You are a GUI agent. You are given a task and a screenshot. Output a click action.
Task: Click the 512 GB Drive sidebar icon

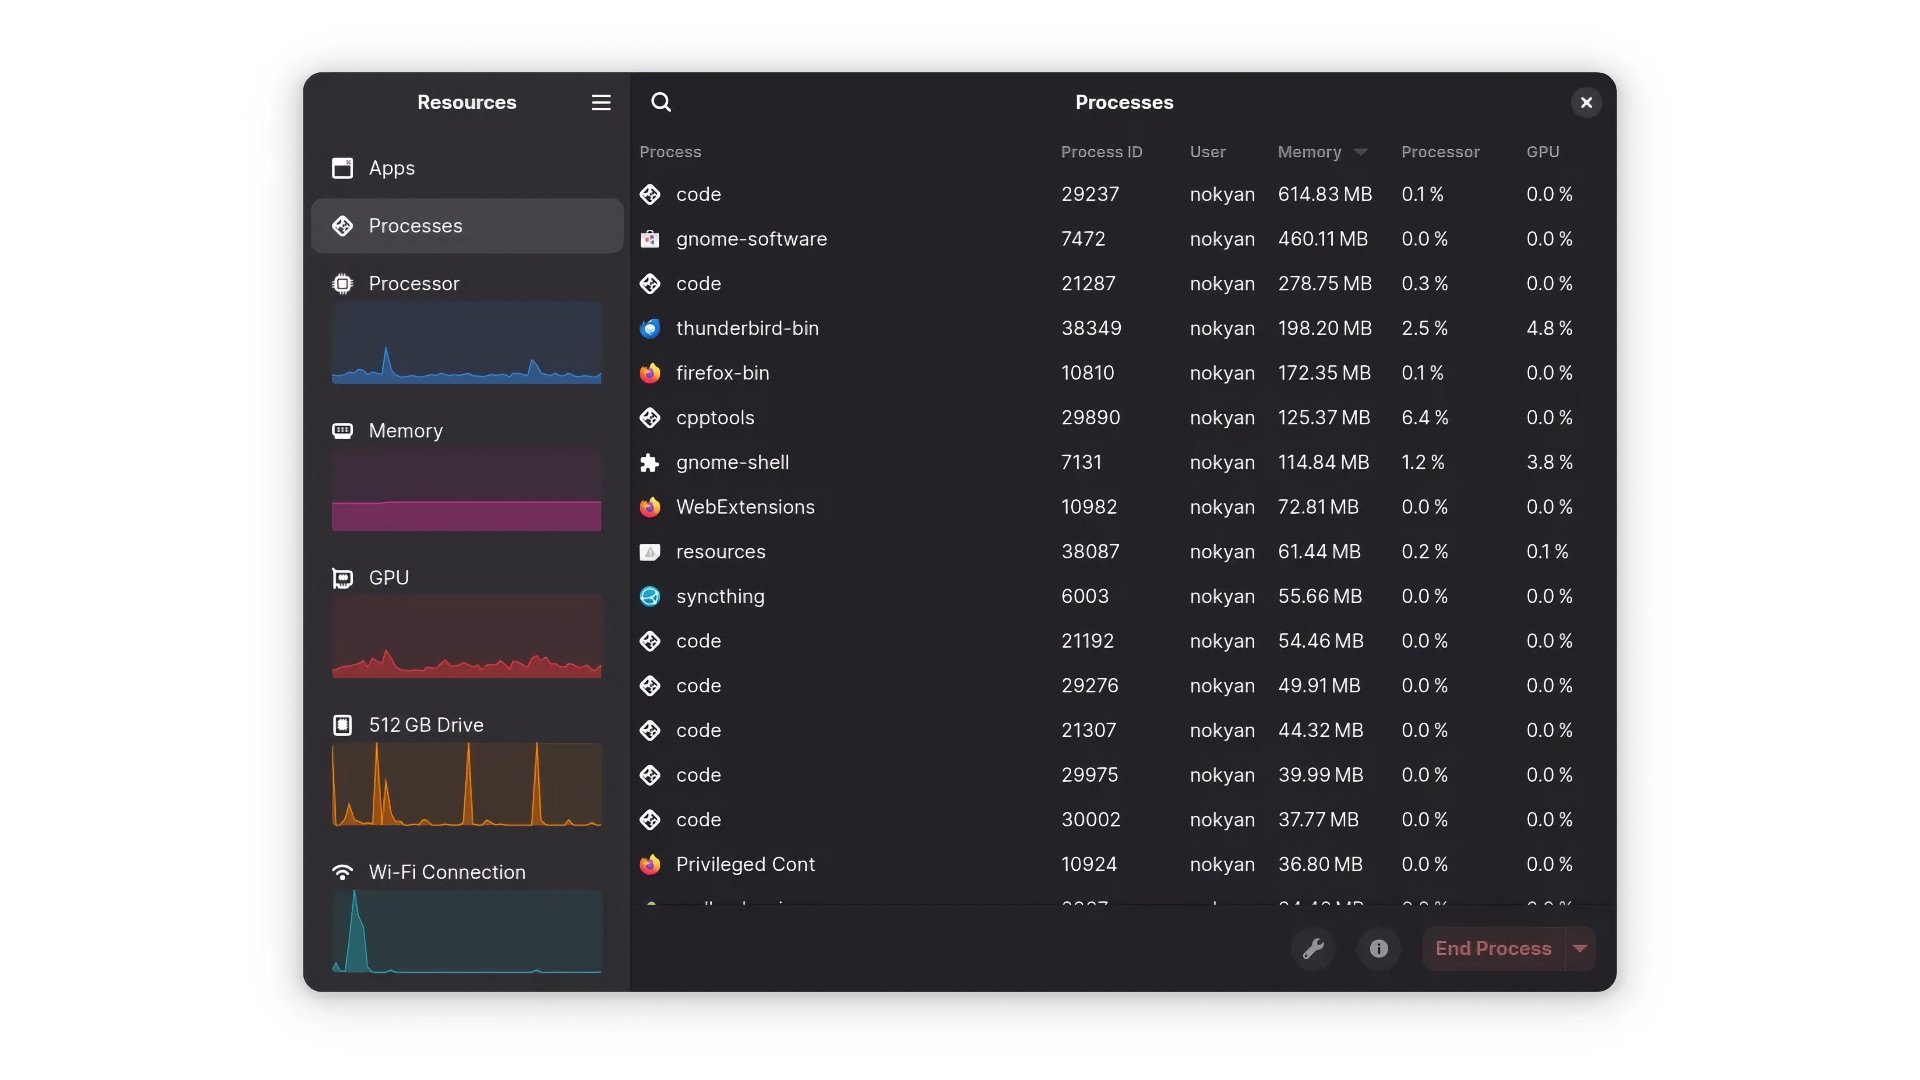[342, 725]
